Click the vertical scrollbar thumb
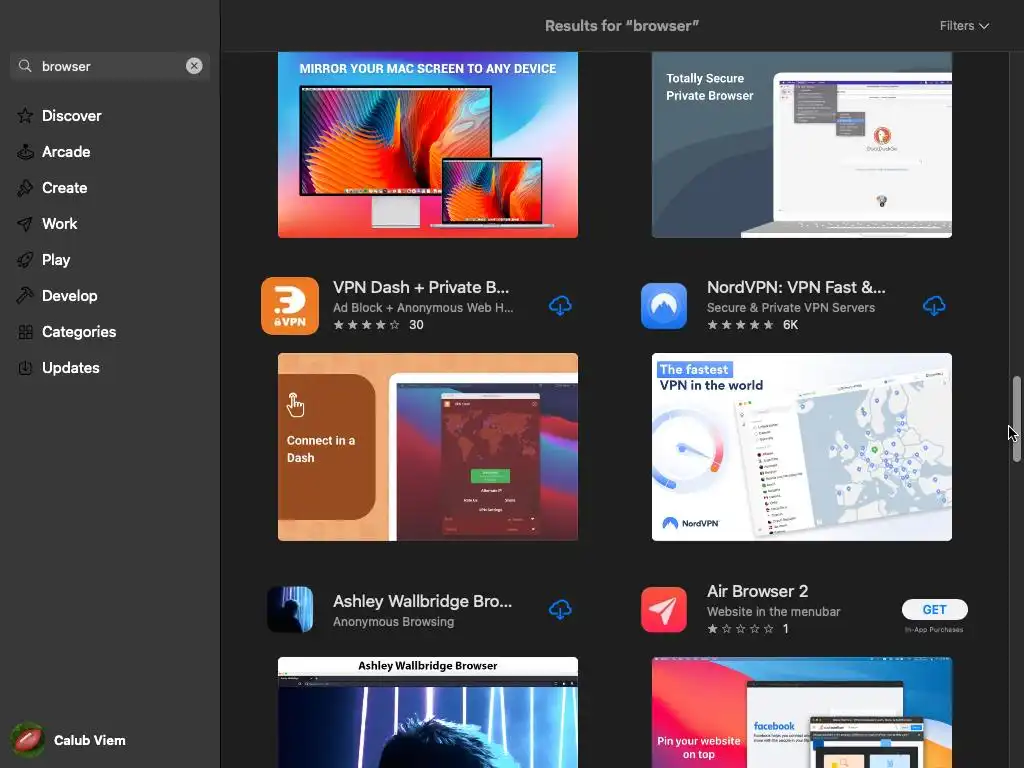This screenshot has height=768, width=1024. pos(1016,419)
